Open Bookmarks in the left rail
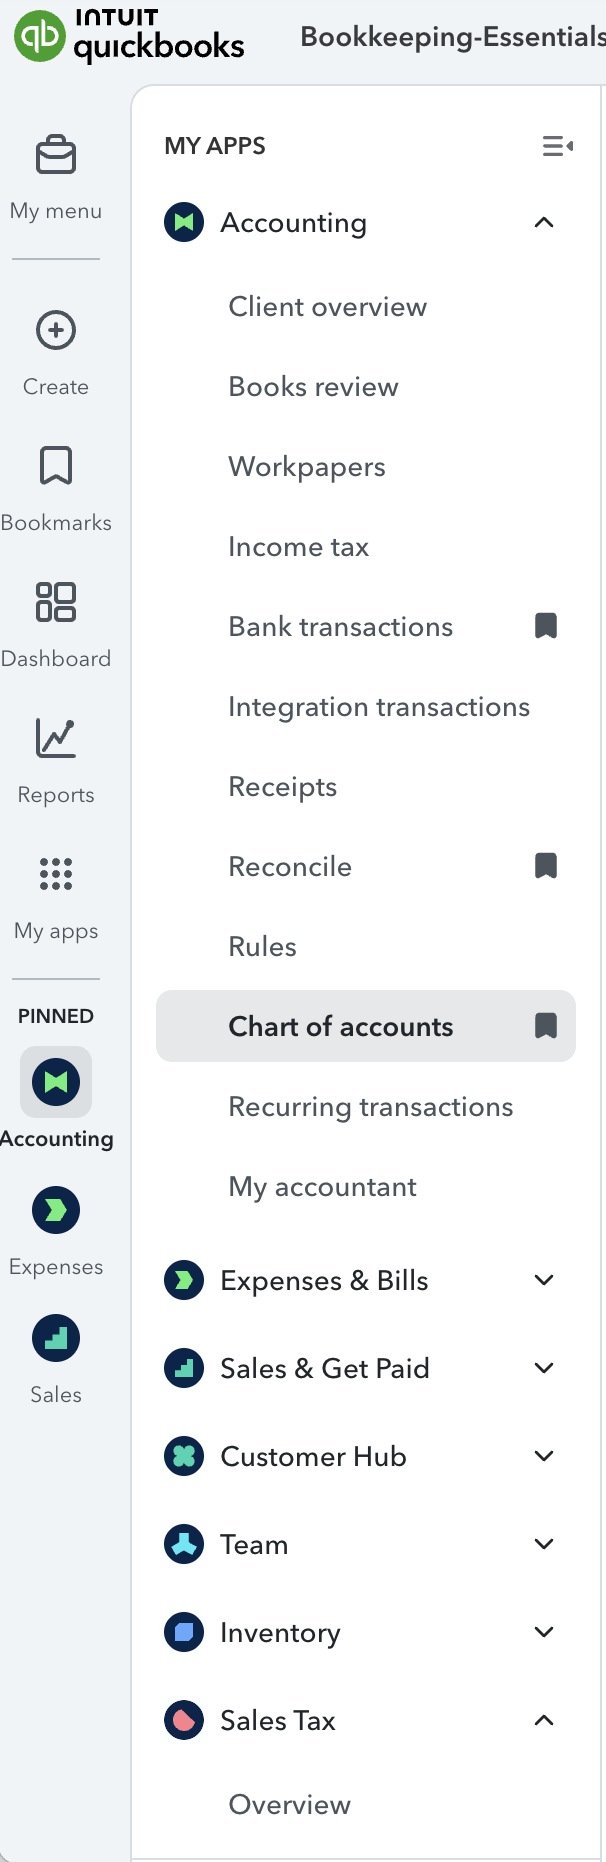 point(56,466)
